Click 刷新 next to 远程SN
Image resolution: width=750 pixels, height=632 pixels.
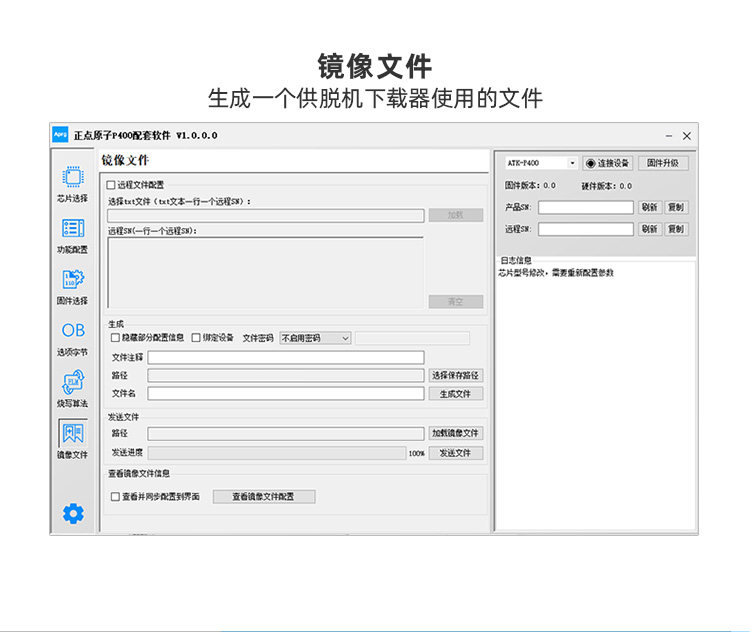(x=650, y=229)
